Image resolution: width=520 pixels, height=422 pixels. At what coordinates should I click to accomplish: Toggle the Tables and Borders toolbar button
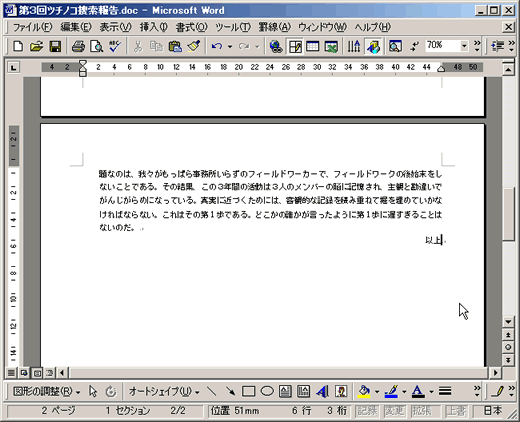click(295, 46)
